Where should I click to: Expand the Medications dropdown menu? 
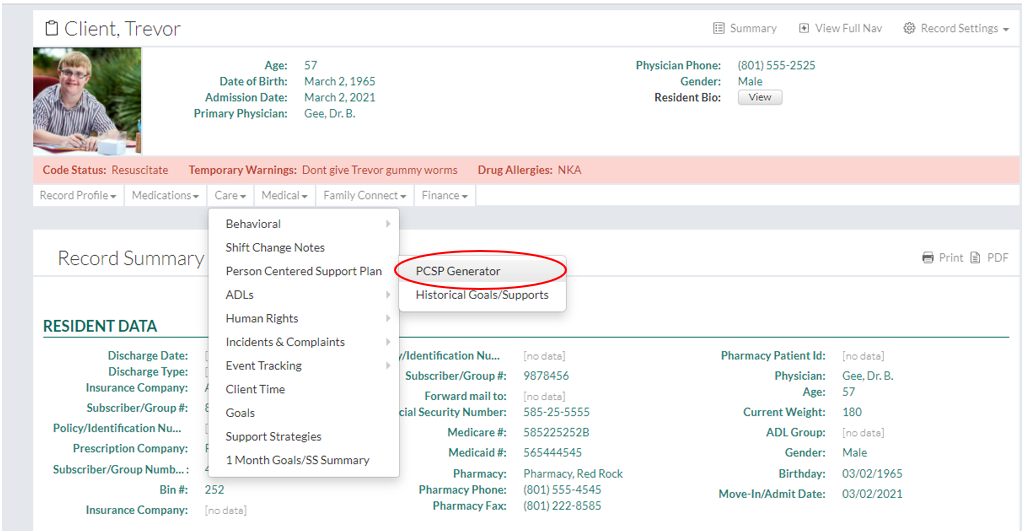click(166, 196)
